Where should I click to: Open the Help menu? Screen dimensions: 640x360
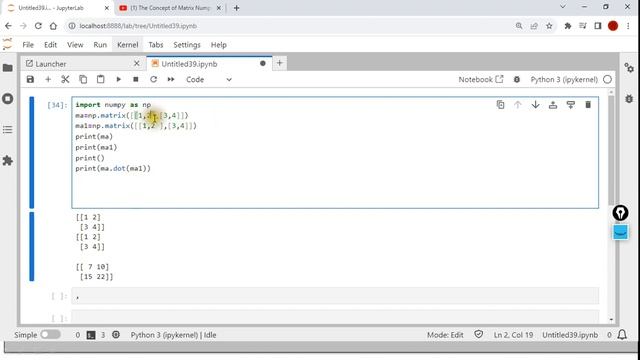(219, 45)
